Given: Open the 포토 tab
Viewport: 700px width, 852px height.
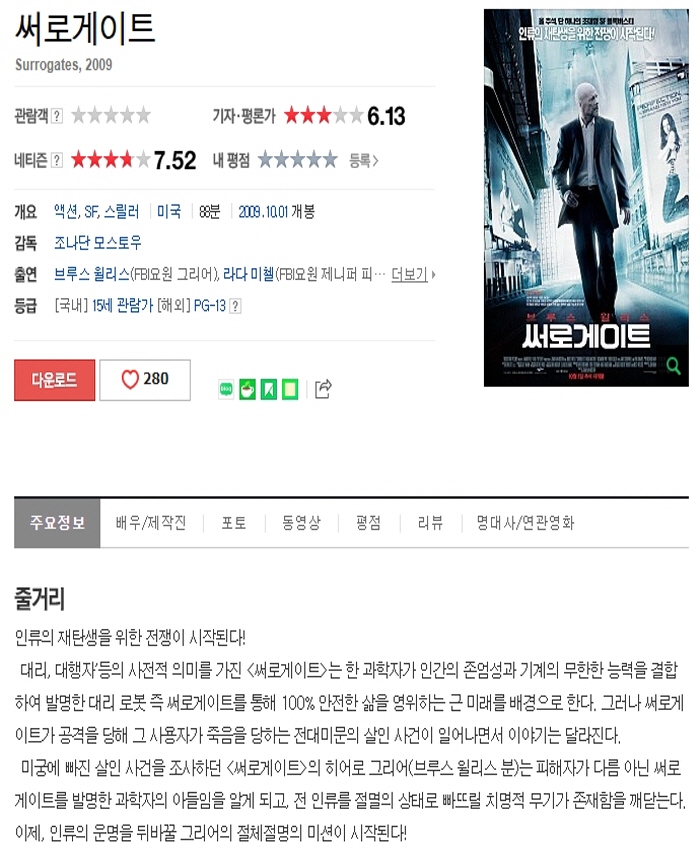Looking at the screenshot, I should click(234, 523).
